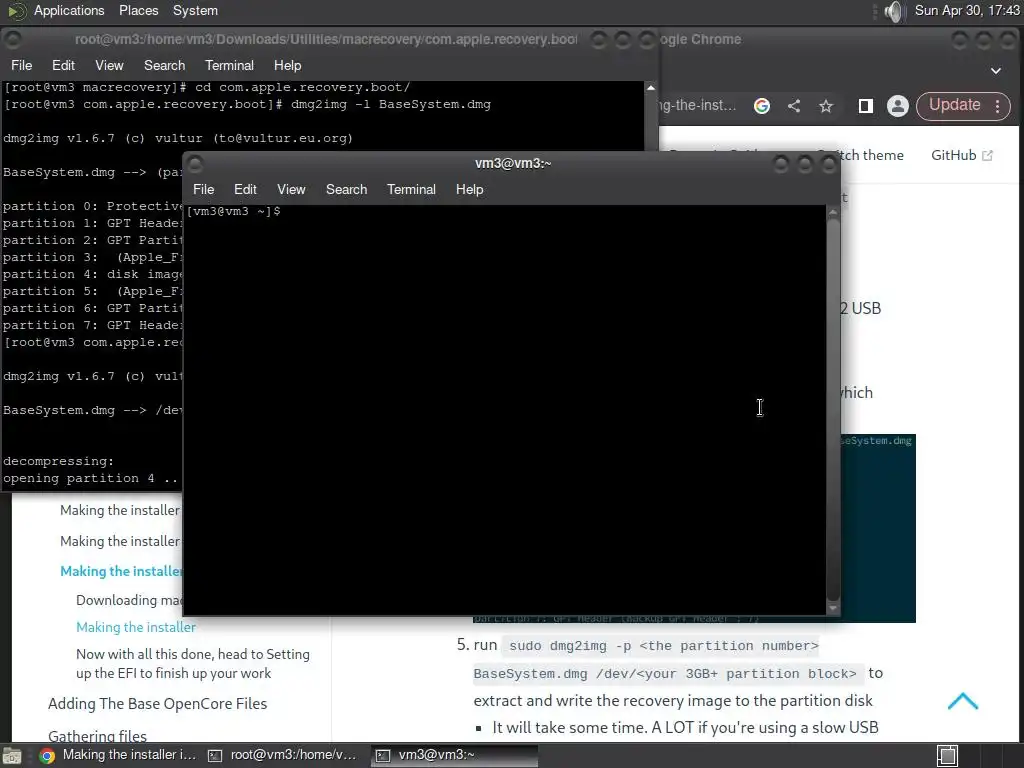Screen dimensions: 1024x768
Task: Click scrollbar down arrow in vm3@vm3 terminal
Action: 833,609
